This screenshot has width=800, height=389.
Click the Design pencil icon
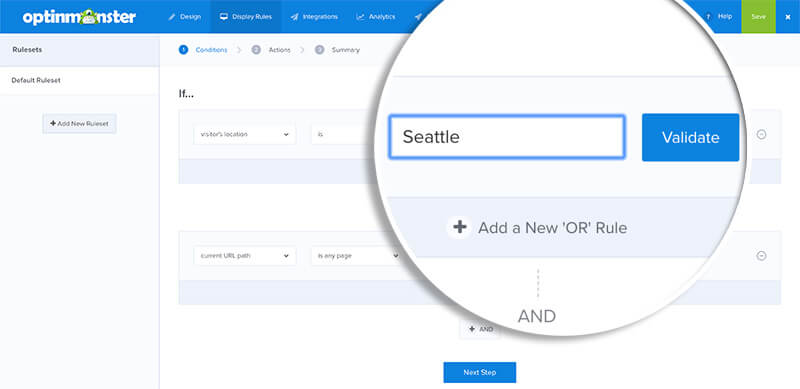[x=172, y=17]
